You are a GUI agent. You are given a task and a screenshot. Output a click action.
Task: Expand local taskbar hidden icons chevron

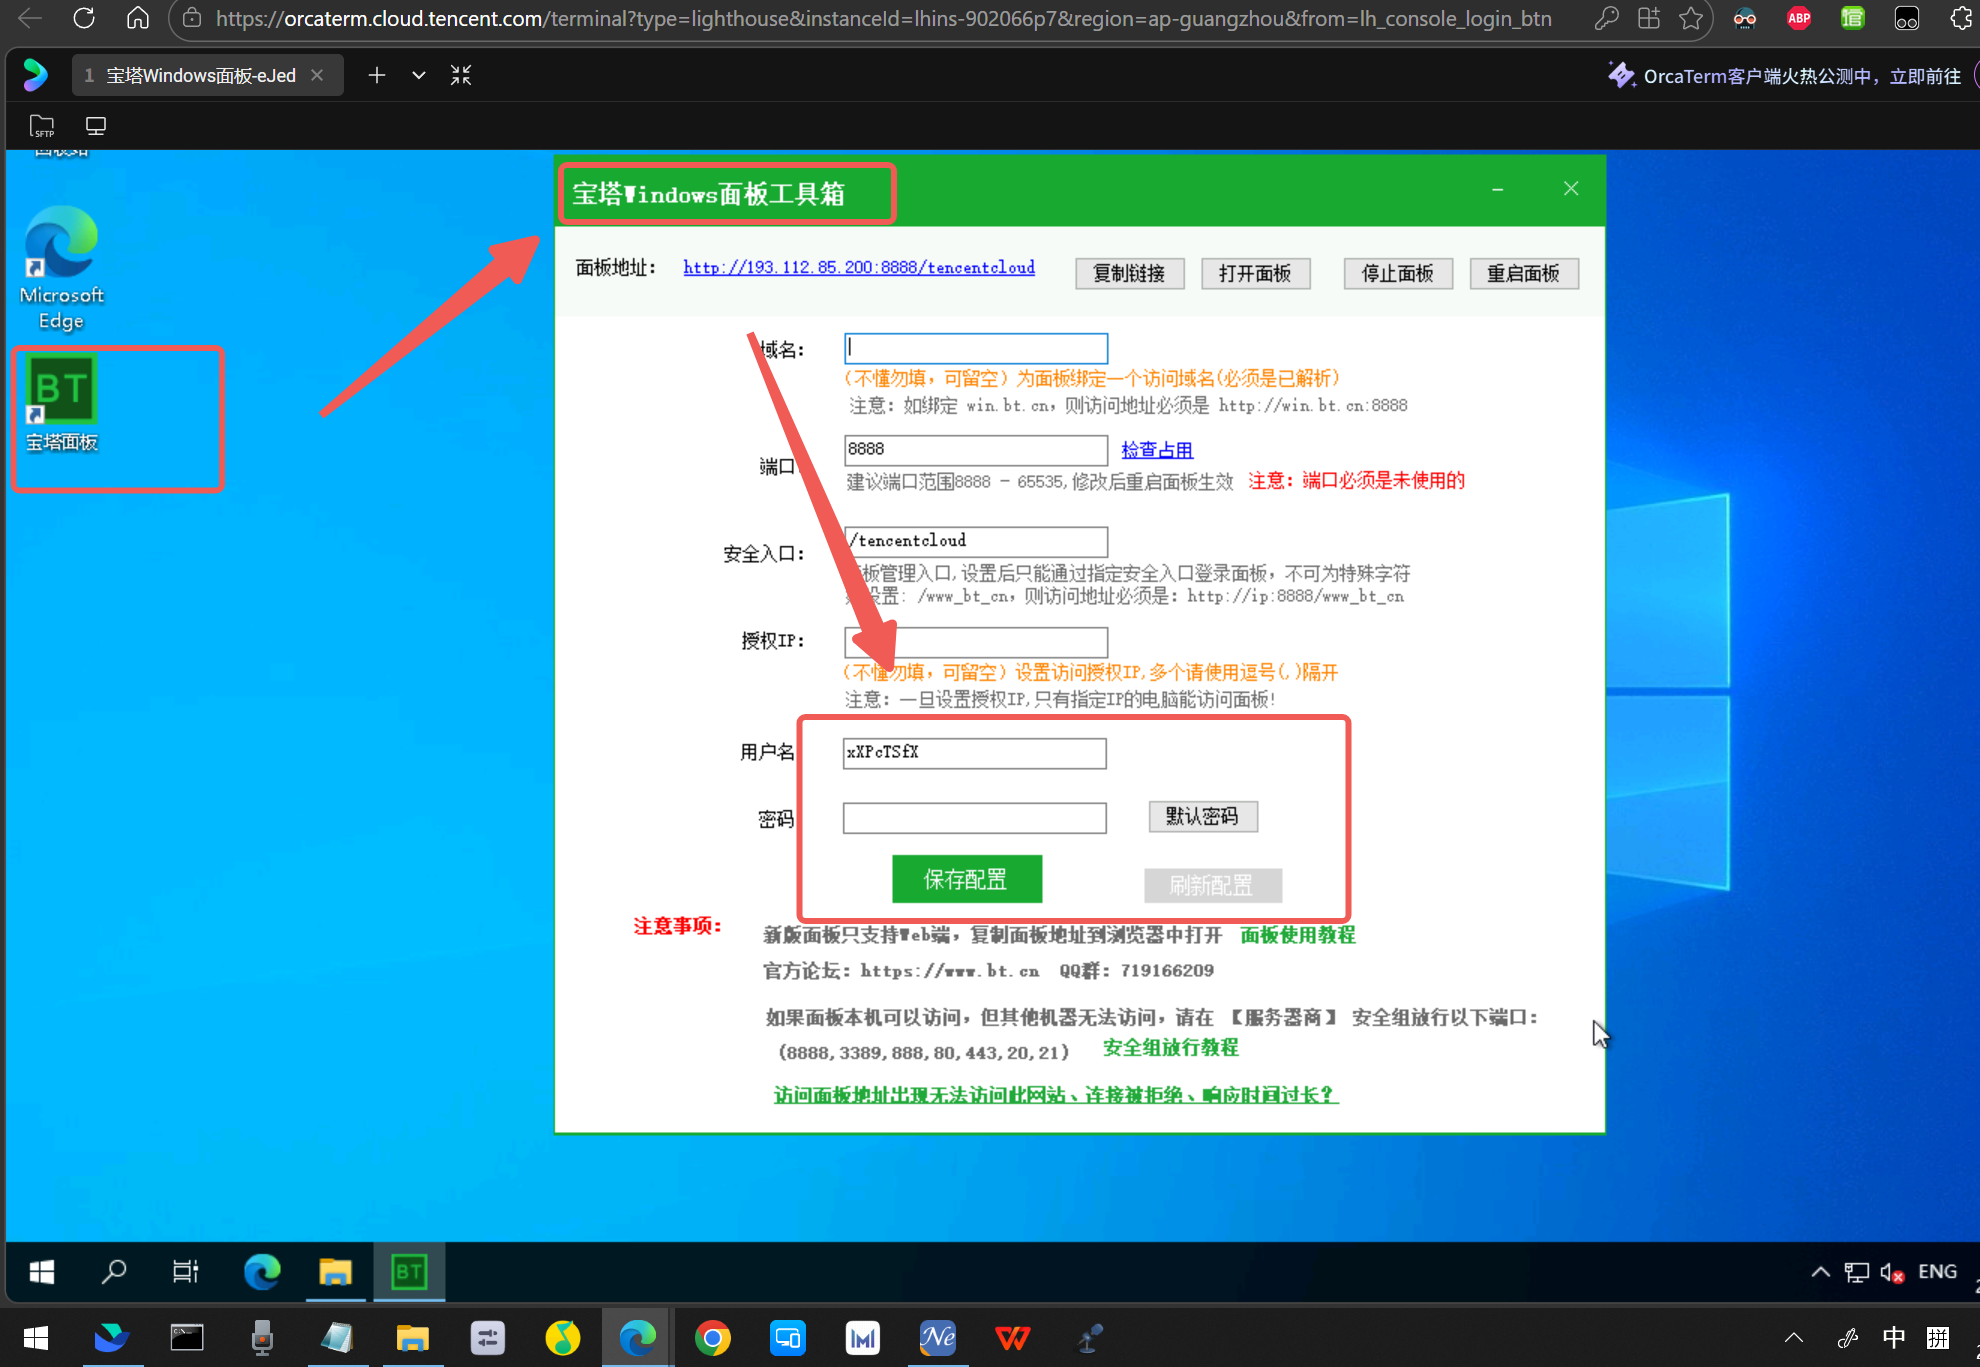pyautogui.click(x=1794, y=1338)
